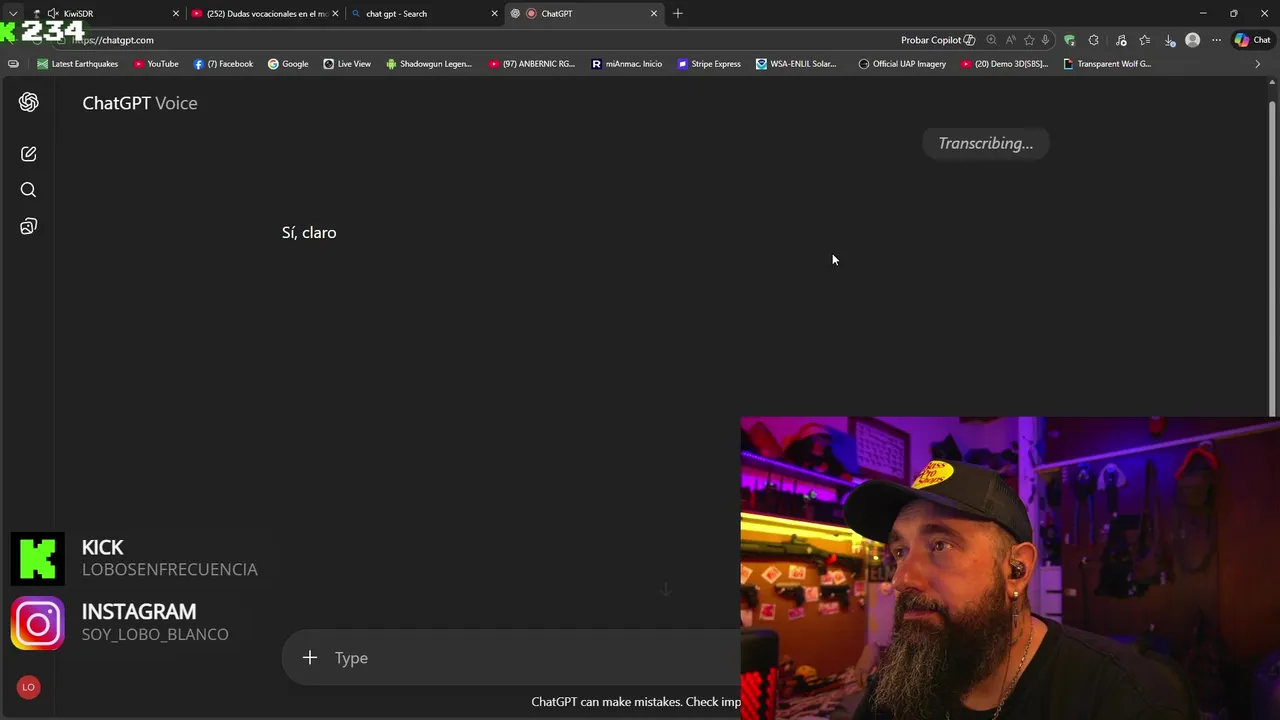Open the WSA-ENLIL Solar bookmark
Image resolution: width=1280 pixels, height=720 pixels.
796,64
